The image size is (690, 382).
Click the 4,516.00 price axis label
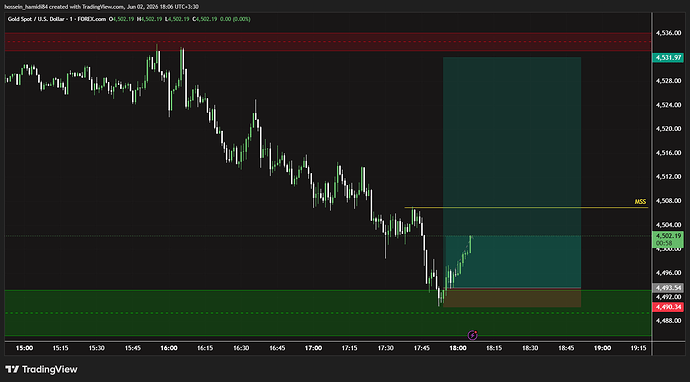click(x=668, y=153)
